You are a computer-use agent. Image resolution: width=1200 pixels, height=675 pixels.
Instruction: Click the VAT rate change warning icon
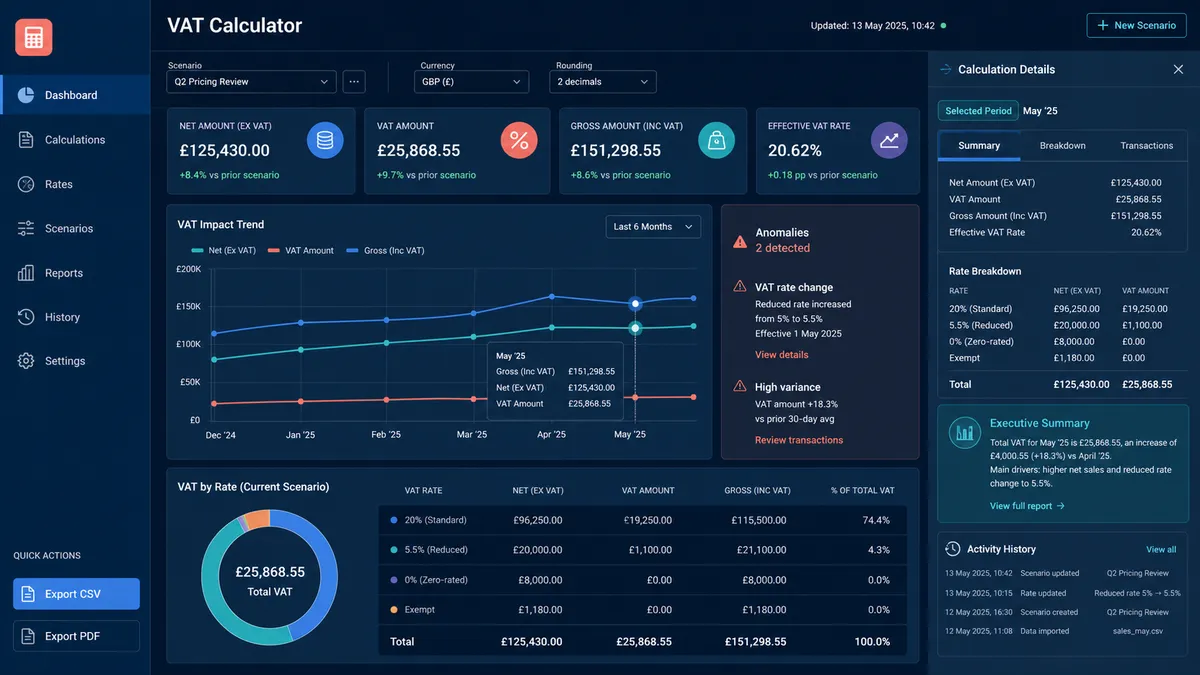pyautogui.click(x=740, y=287)
